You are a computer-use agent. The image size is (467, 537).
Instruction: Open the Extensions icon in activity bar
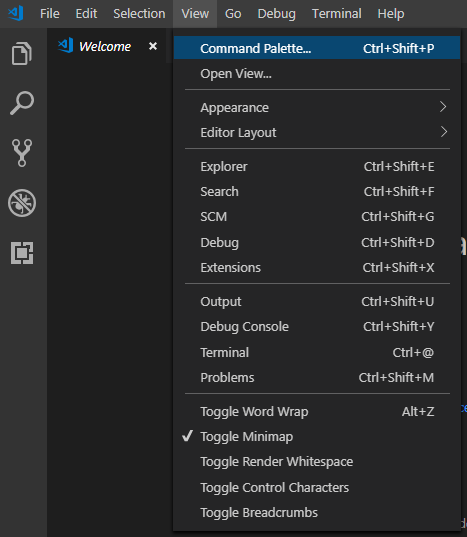(22, 253)
